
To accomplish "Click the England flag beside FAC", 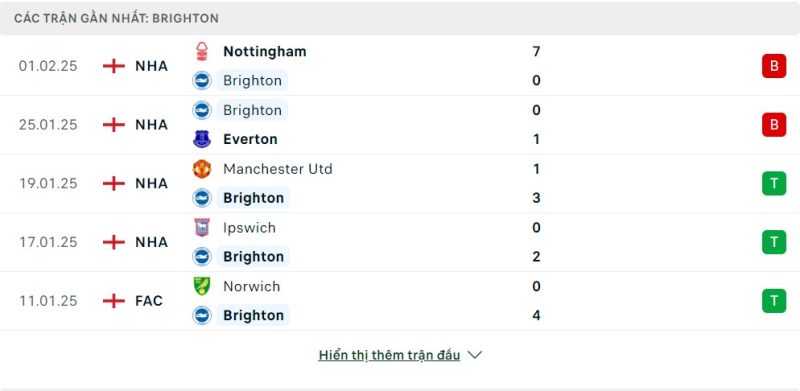I will click(114, 301).
